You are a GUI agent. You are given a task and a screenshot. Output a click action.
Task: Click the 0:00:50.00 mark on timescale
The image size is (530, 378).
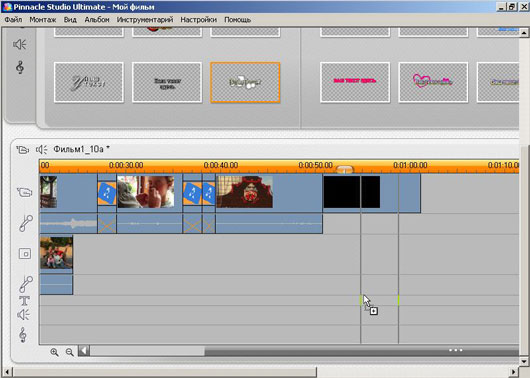click(315, 165)
